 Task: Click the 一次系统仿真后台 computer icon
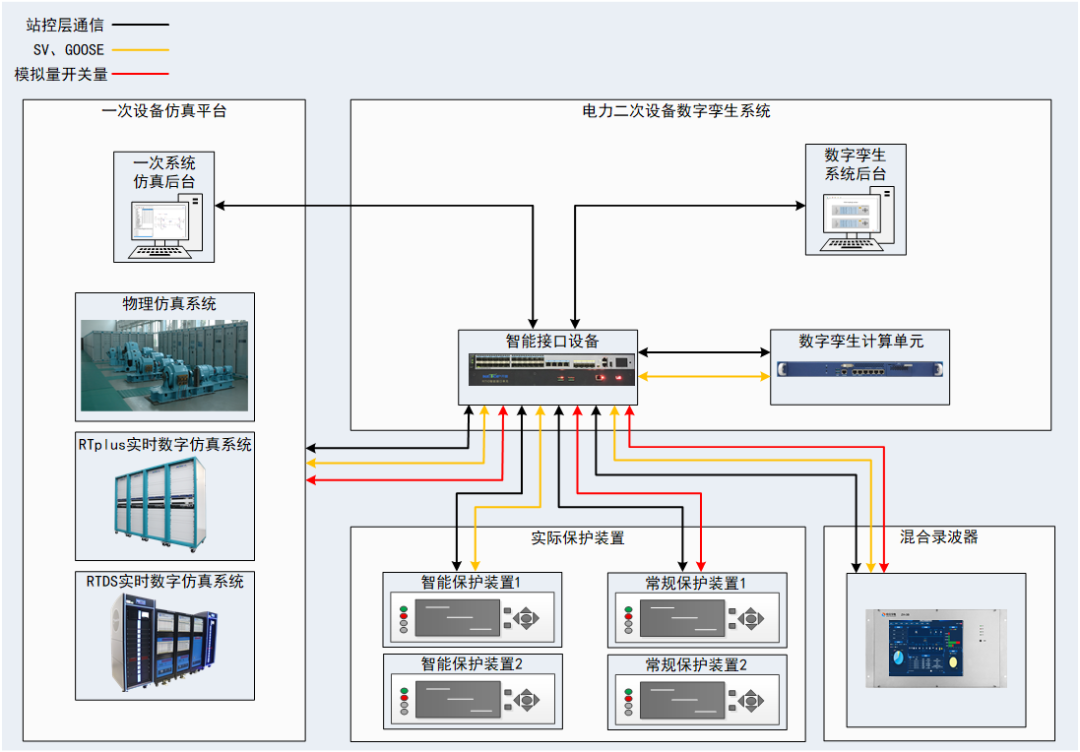coord(166,227)
